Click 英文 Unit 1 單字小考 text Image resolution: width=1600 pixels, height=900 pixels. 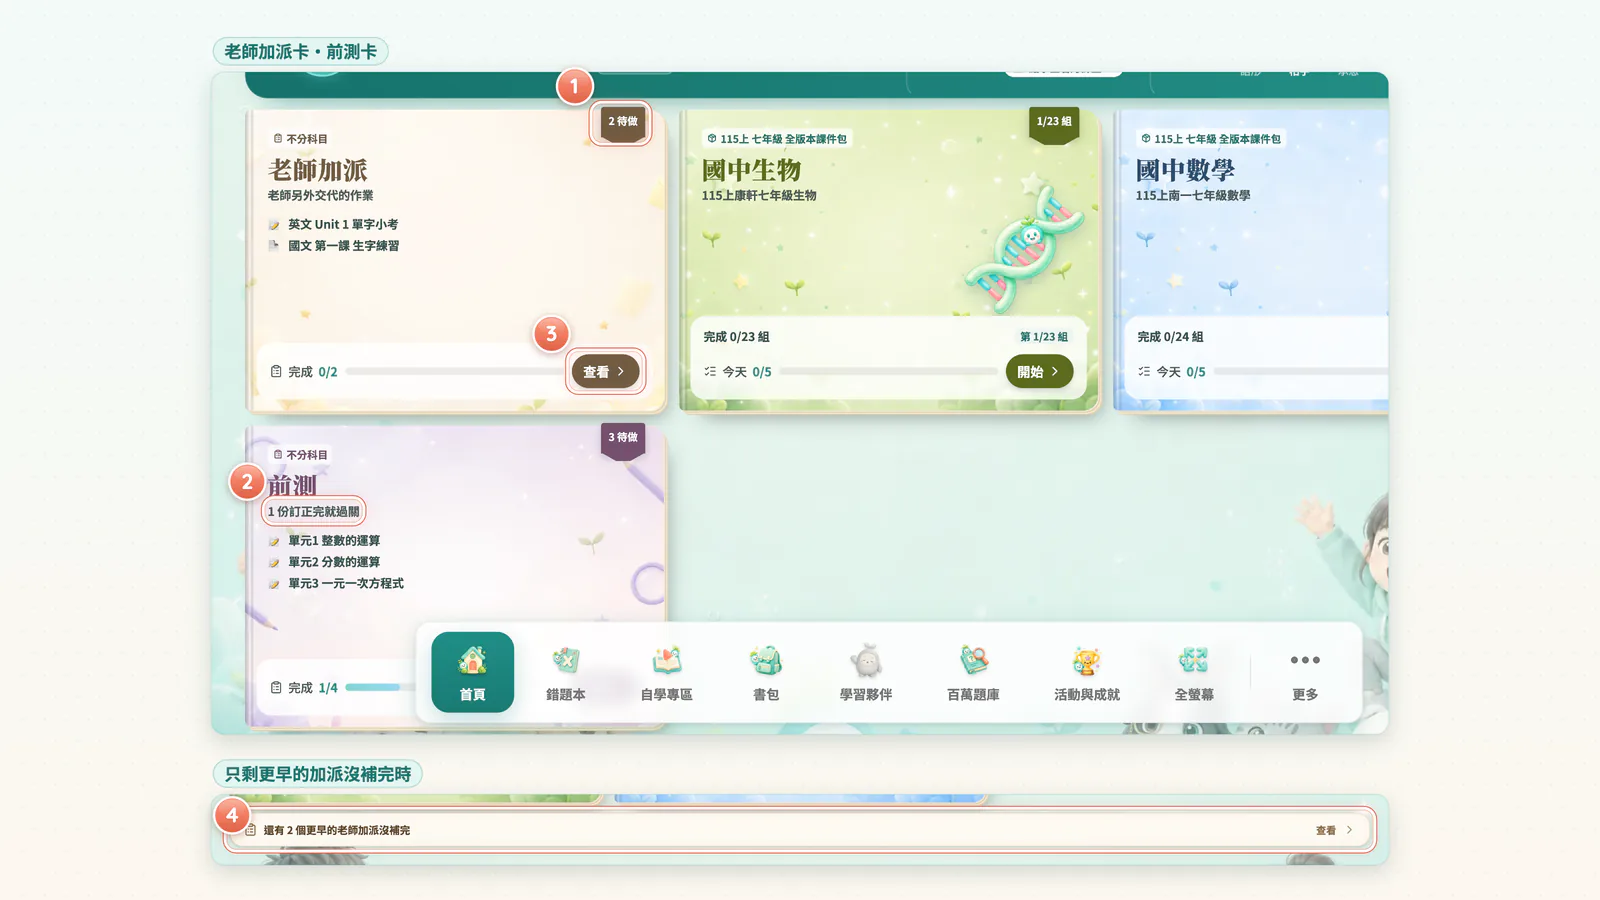(x=343, y=225)
